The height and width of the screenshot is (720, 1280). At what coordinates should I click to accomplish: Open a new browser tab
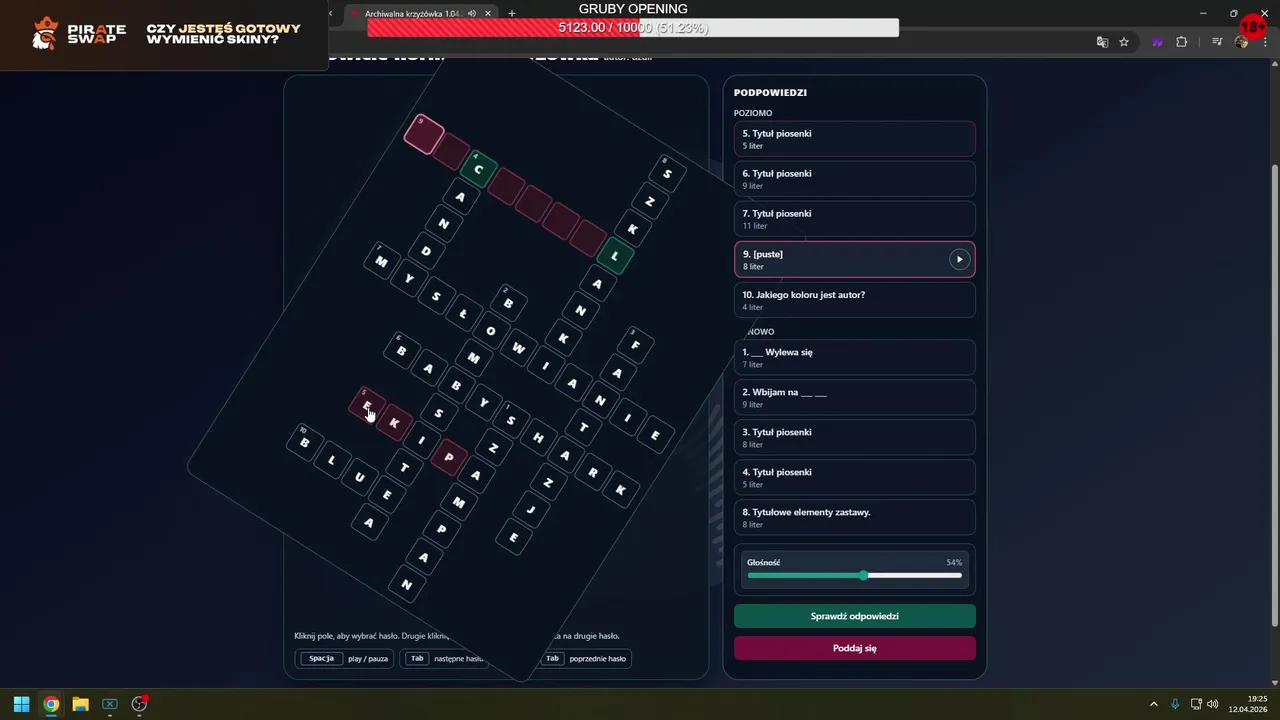[512, 14]
